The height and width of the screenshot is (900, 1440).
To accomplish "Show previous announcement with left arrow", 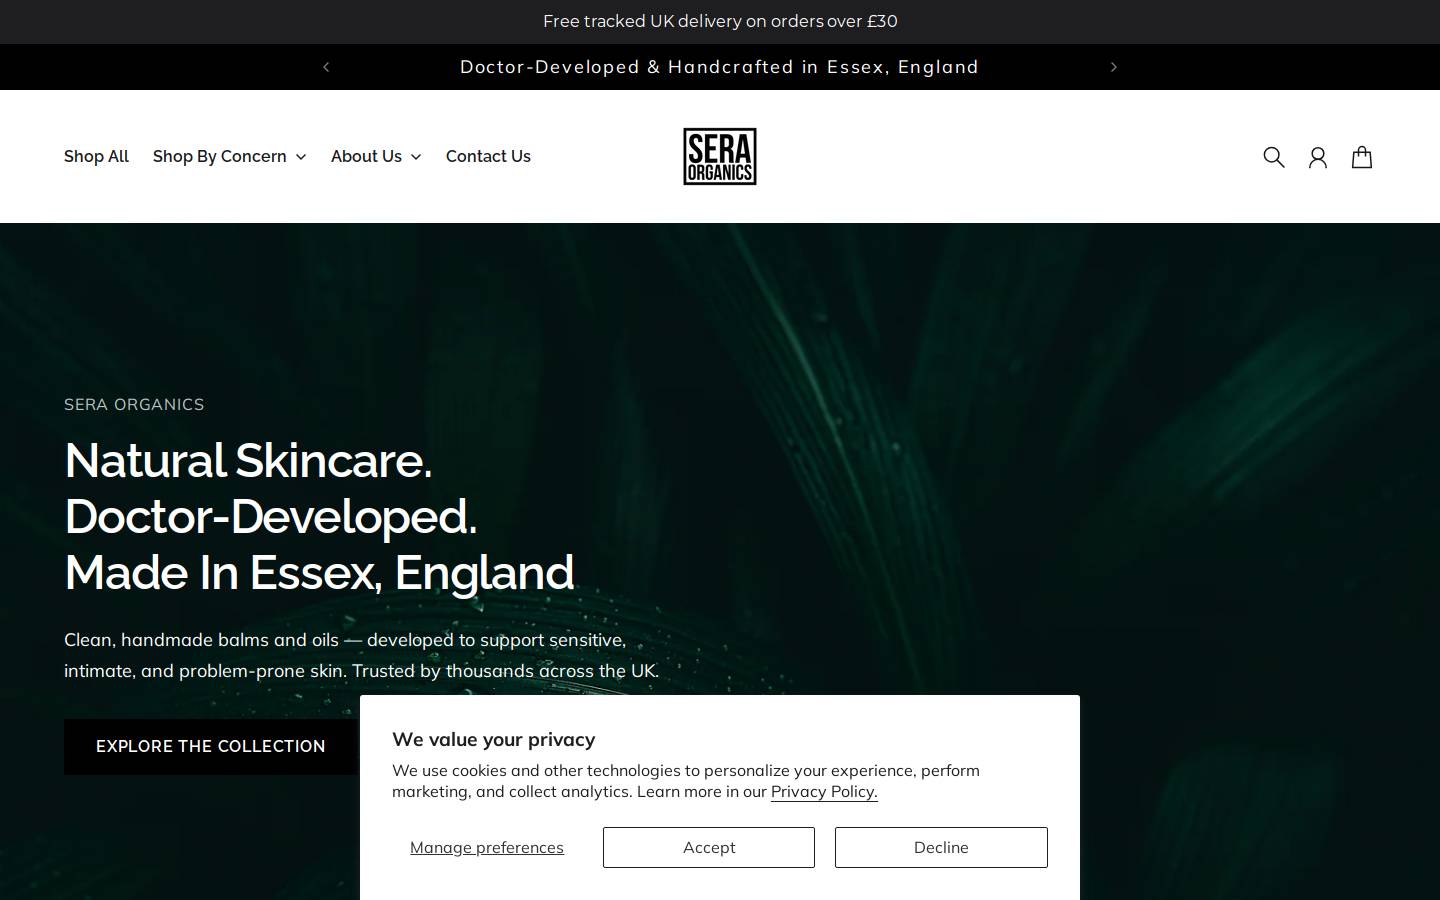I will pyautogui.click(x=326, y=67).
